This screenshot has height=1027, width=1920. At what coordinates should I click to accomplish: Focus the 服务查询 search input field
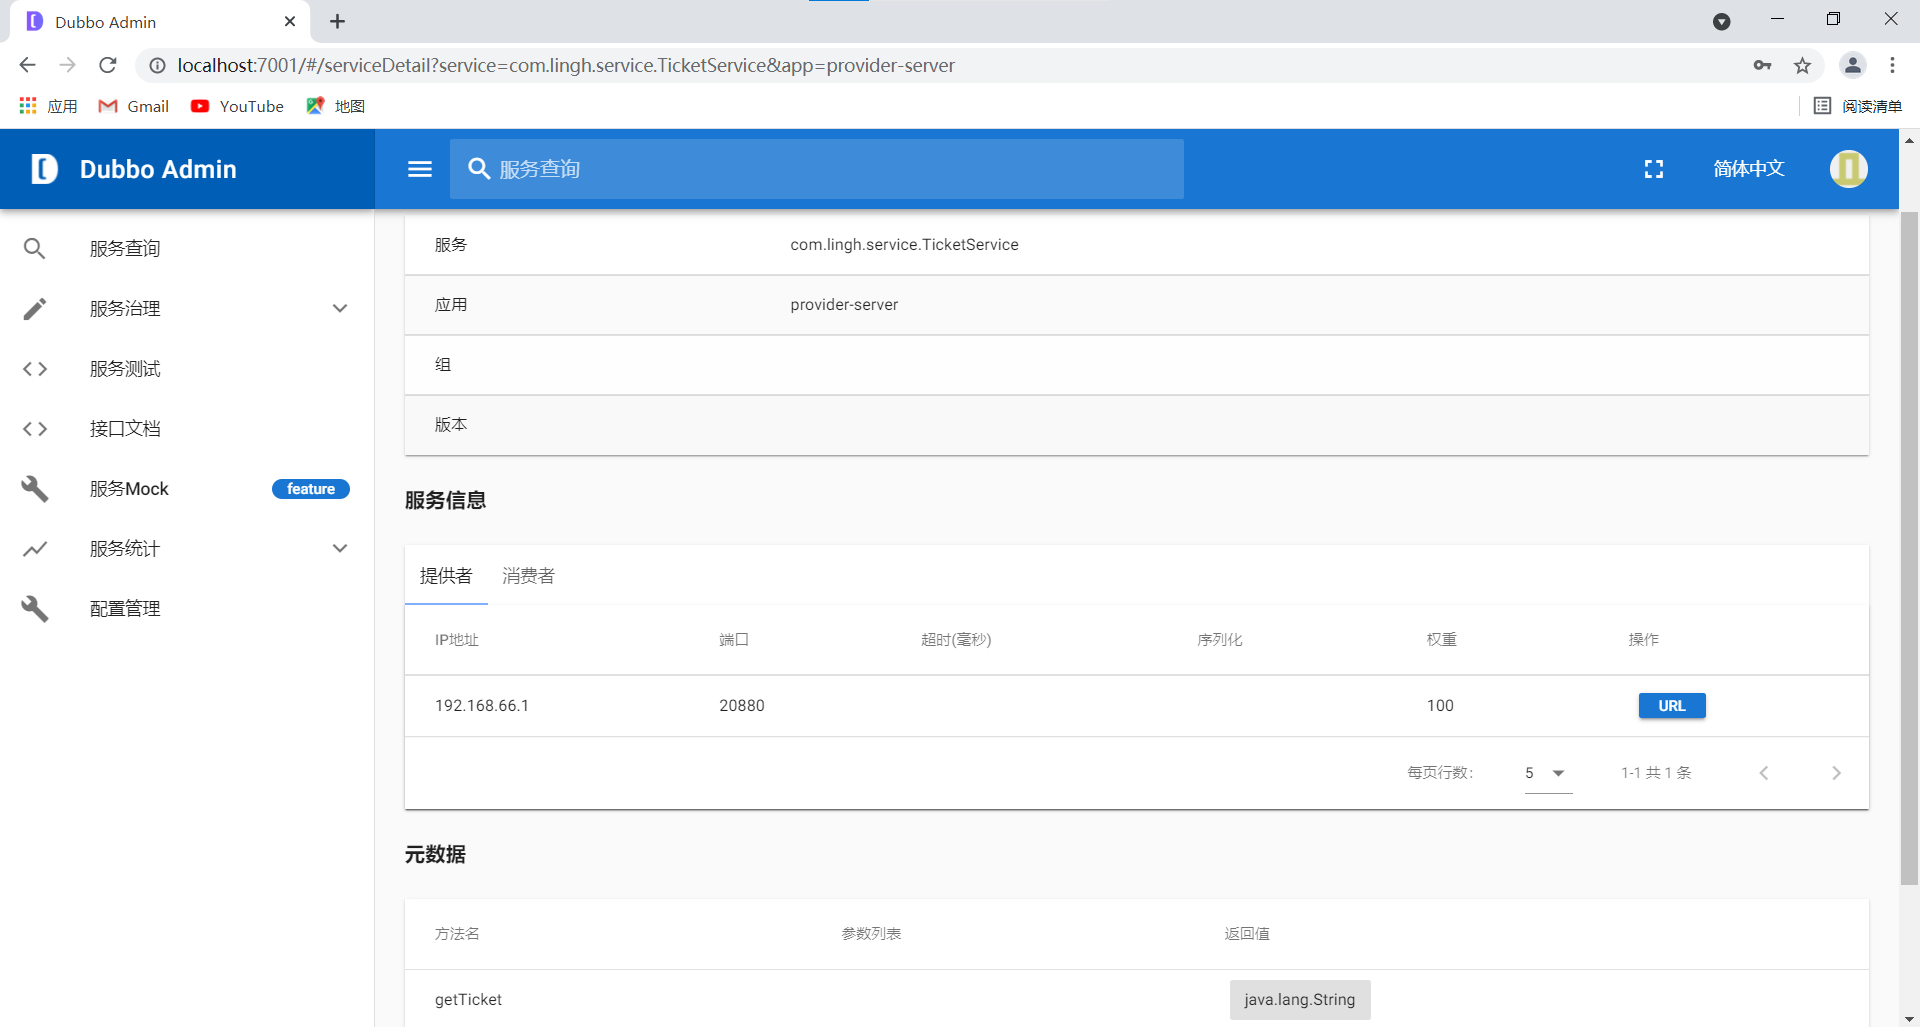point(816,169)
